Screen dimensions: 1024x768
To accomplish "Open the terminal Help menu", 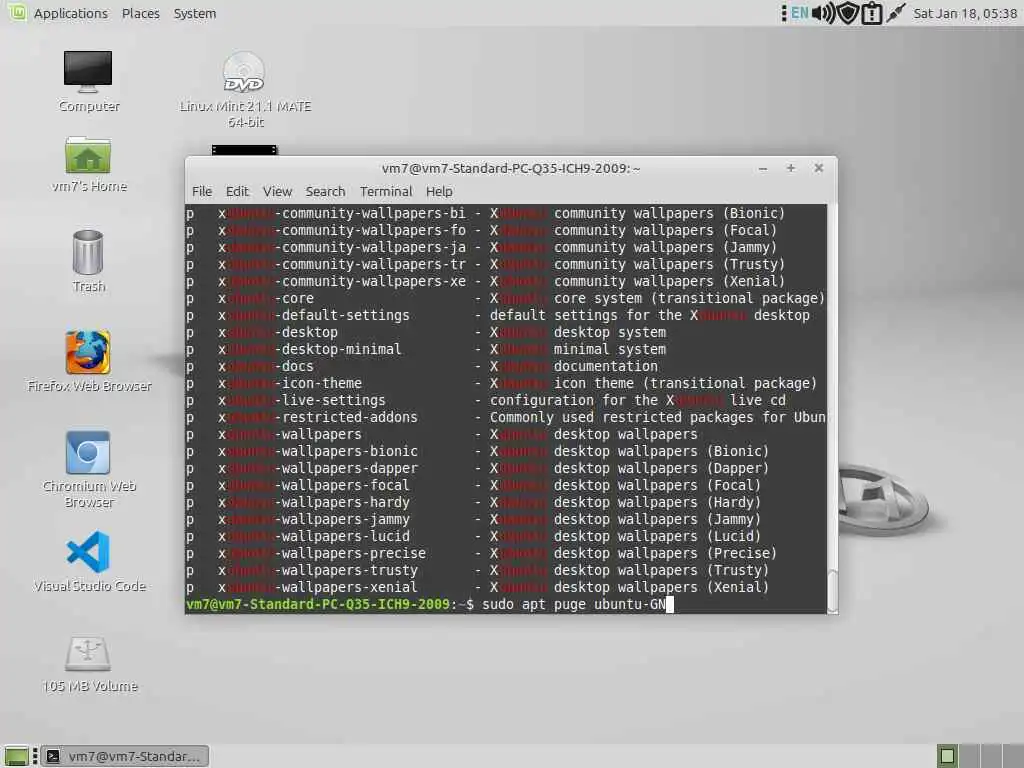I will (x=439, y=191).
